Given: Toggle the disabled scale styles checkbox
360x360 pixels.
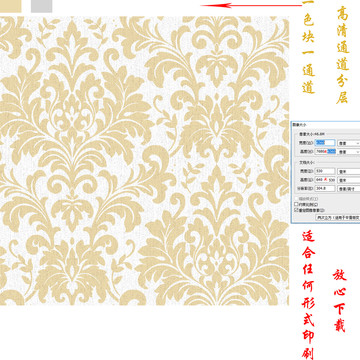Looking at the screenshot, I should coord(296,199).
